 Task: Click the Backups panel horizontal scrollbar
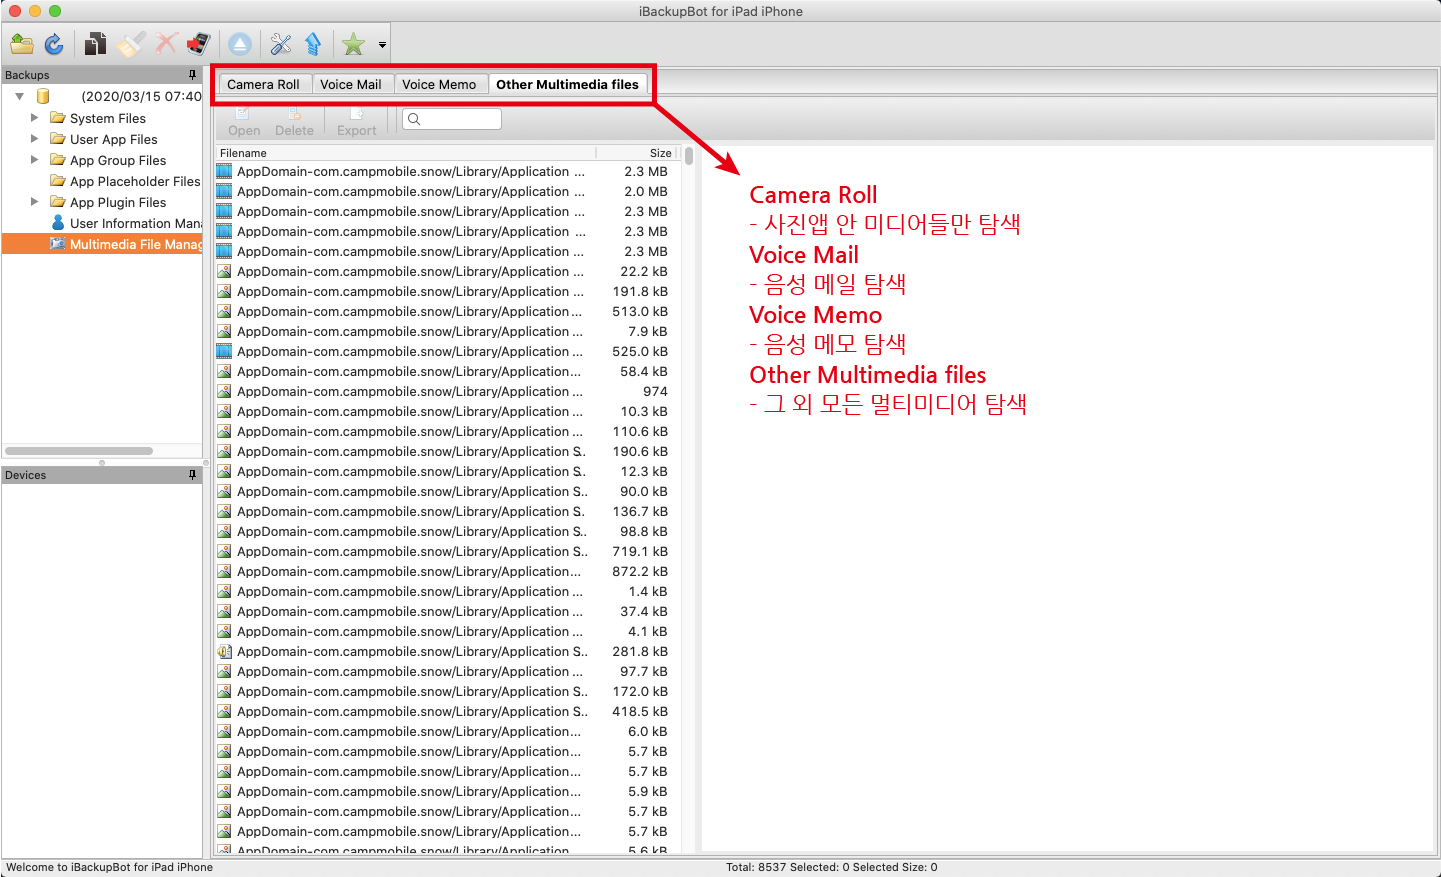coord(79,451)
